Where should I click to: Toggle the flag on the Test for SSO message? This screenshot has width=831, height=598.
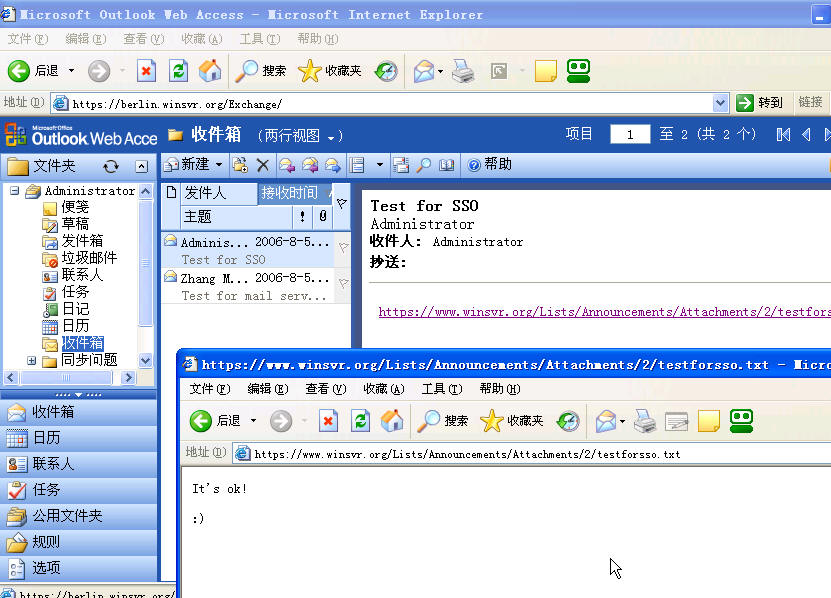click(343, 247)
